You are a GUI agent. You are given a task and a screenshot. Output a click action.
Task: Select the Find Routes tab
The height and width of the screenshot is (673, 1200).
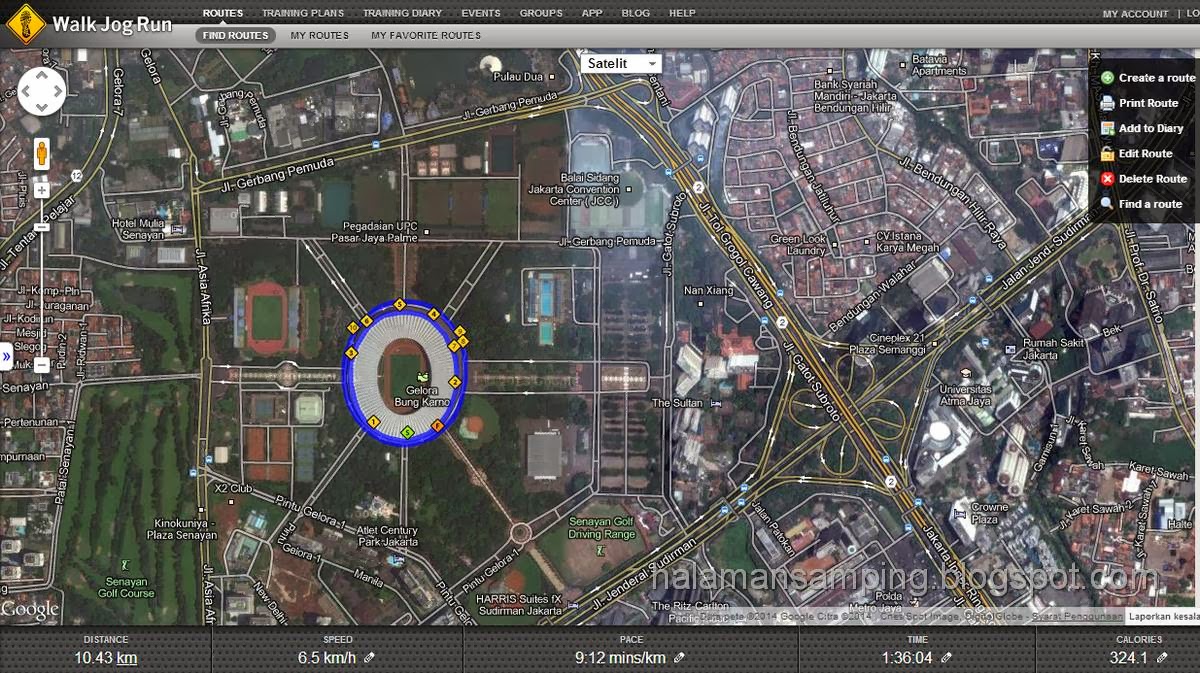pyautogui.click(x=235, y=35)
